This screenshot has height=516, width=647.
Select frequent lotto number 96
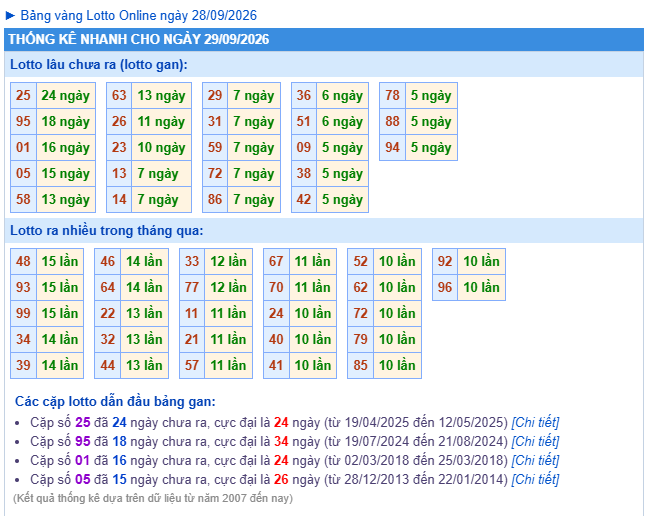pos(445,287)
